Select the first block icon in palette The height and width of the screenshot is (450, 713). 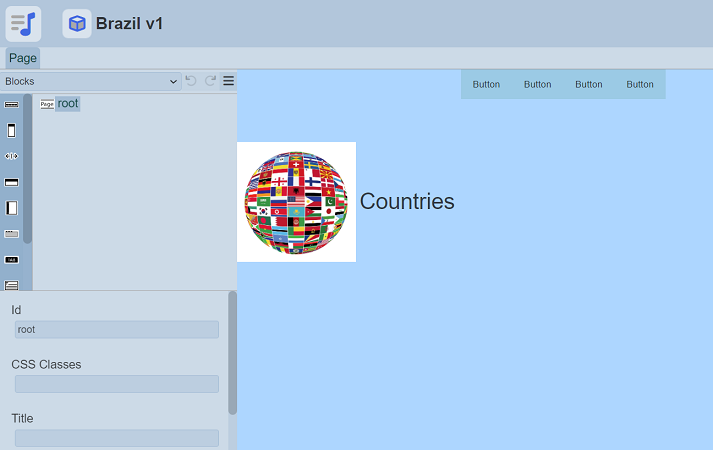point(12,104)
